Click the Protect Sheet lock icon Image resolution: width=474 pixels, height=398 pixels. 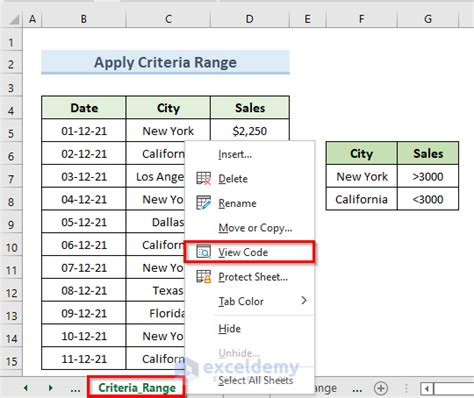203,277
